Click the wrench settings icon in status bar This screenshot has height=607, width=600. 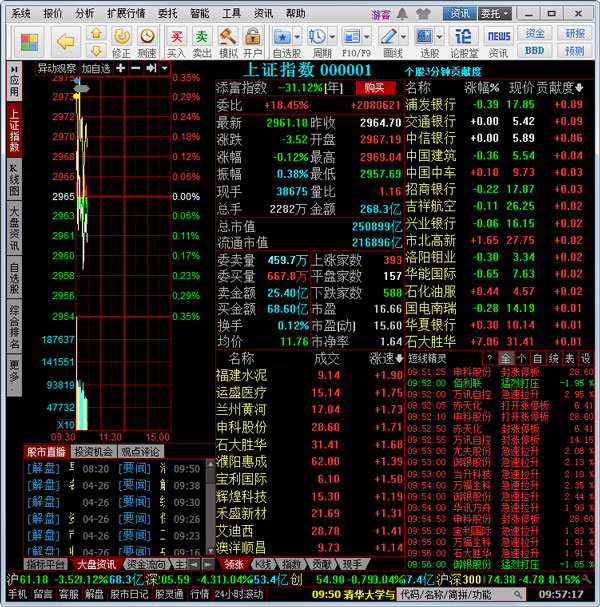(587, 579)
